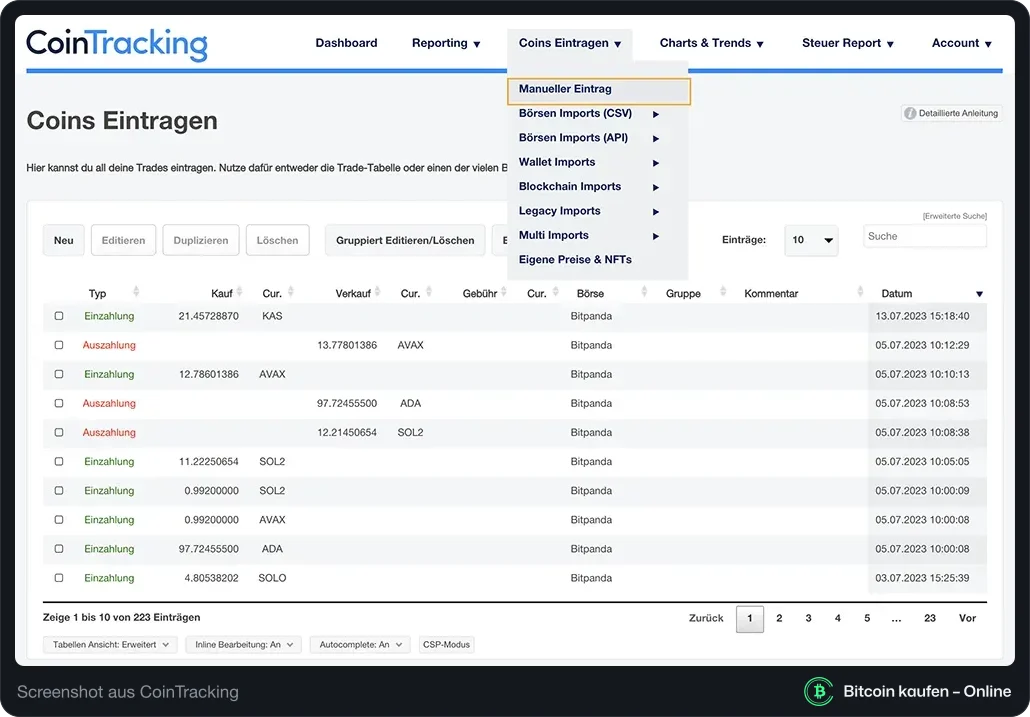Click Gruppiert Editieren/Löschen button

coord(405,240)
